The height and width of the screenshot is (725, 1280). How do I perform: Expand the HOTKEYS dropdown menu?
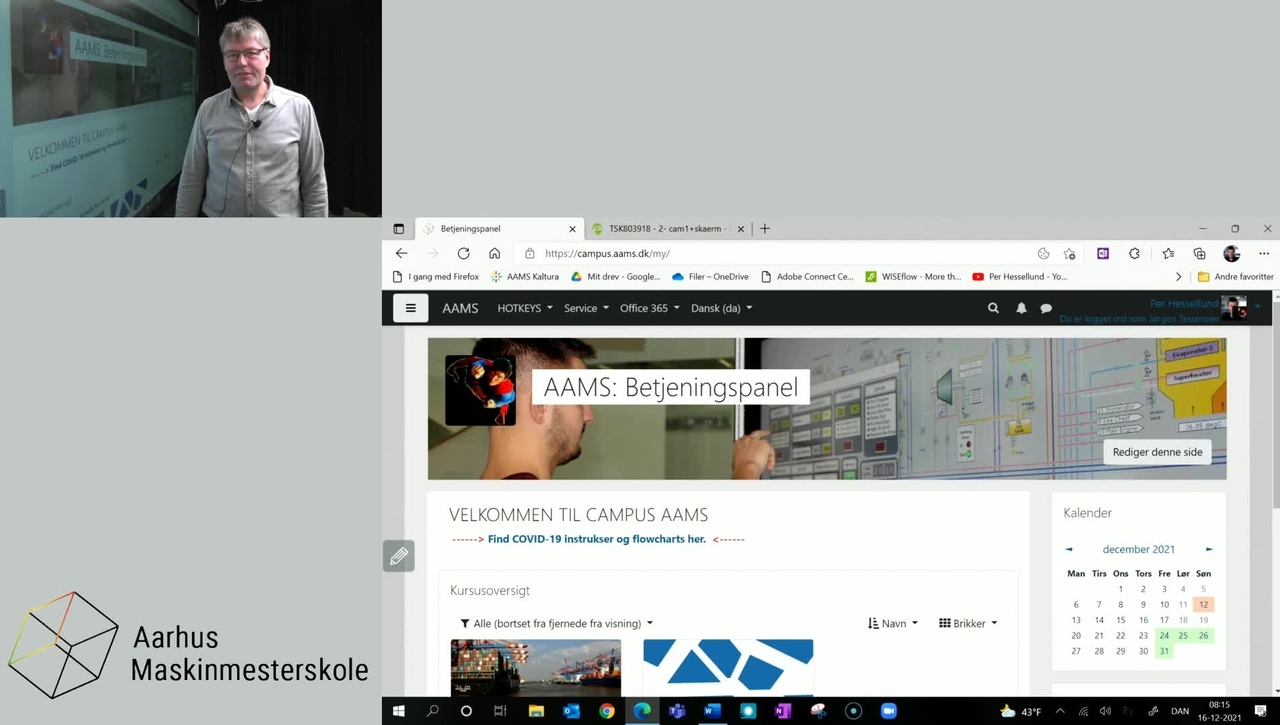point(525,308)
